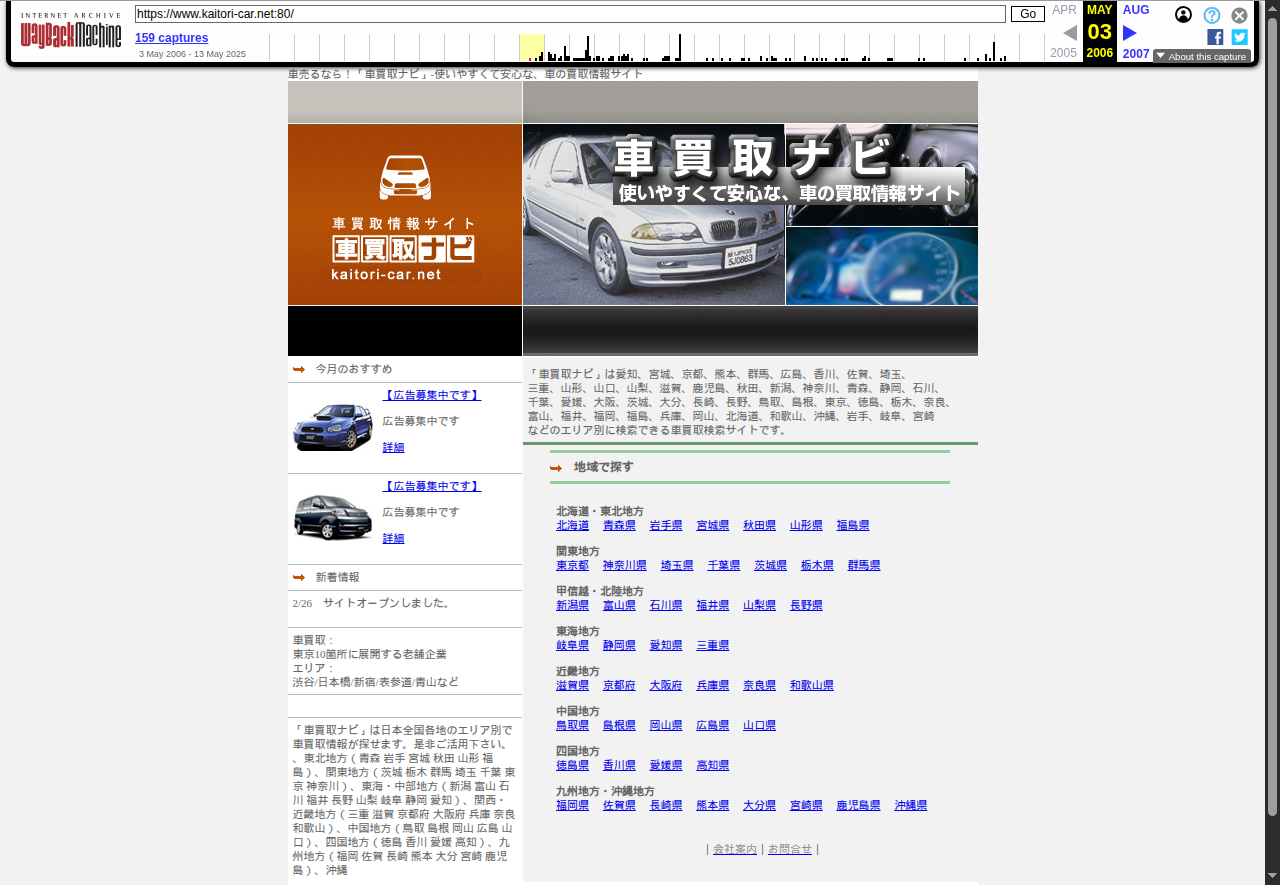Screen dimensions: 1280x885
Task: Open the user account icon
Action: tap(1183, 15)
